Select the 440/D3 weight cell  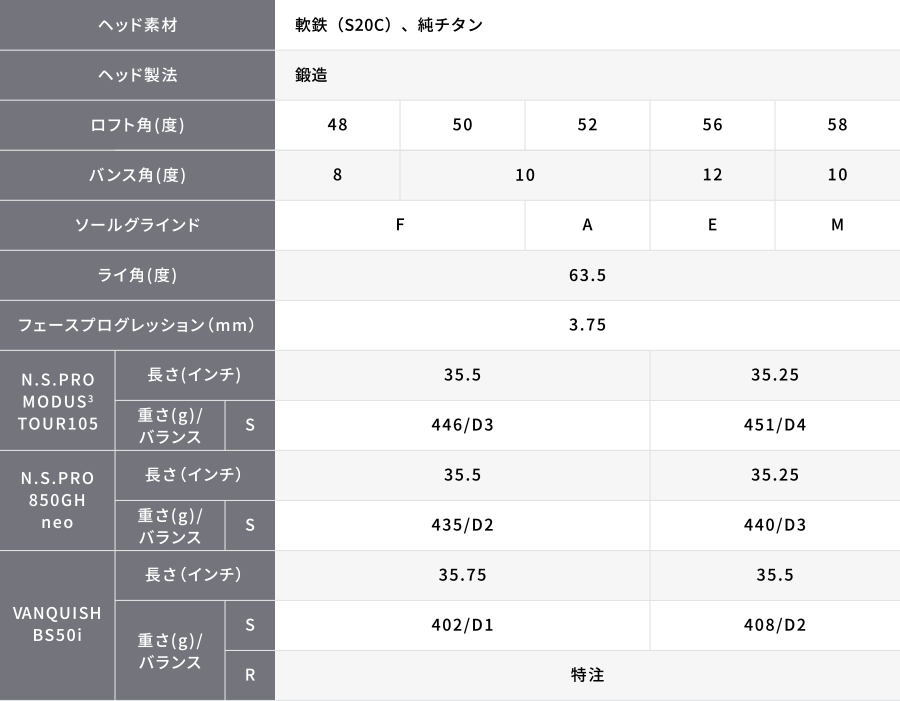click(775, 525)
